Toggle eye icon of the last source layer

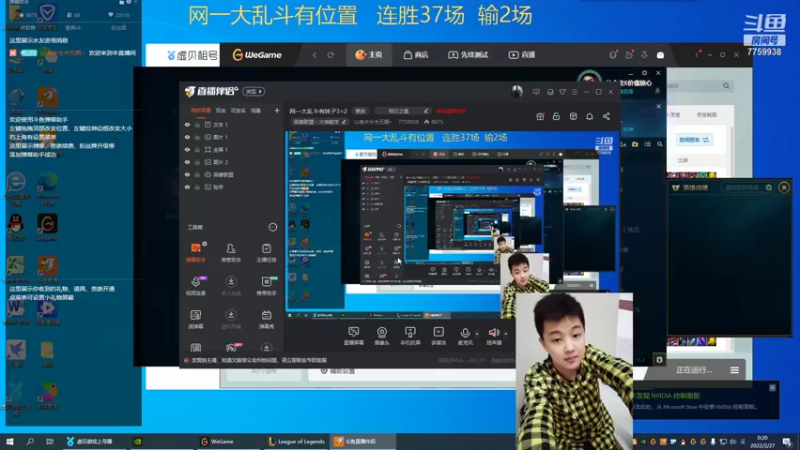[187, 187]
